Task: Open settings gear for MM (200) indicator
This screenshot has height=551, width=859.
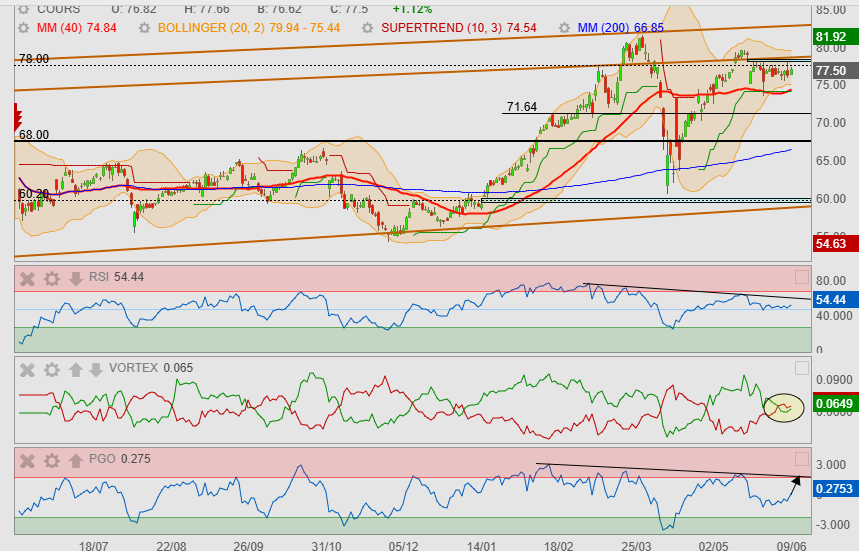Action: pos(564,28)
